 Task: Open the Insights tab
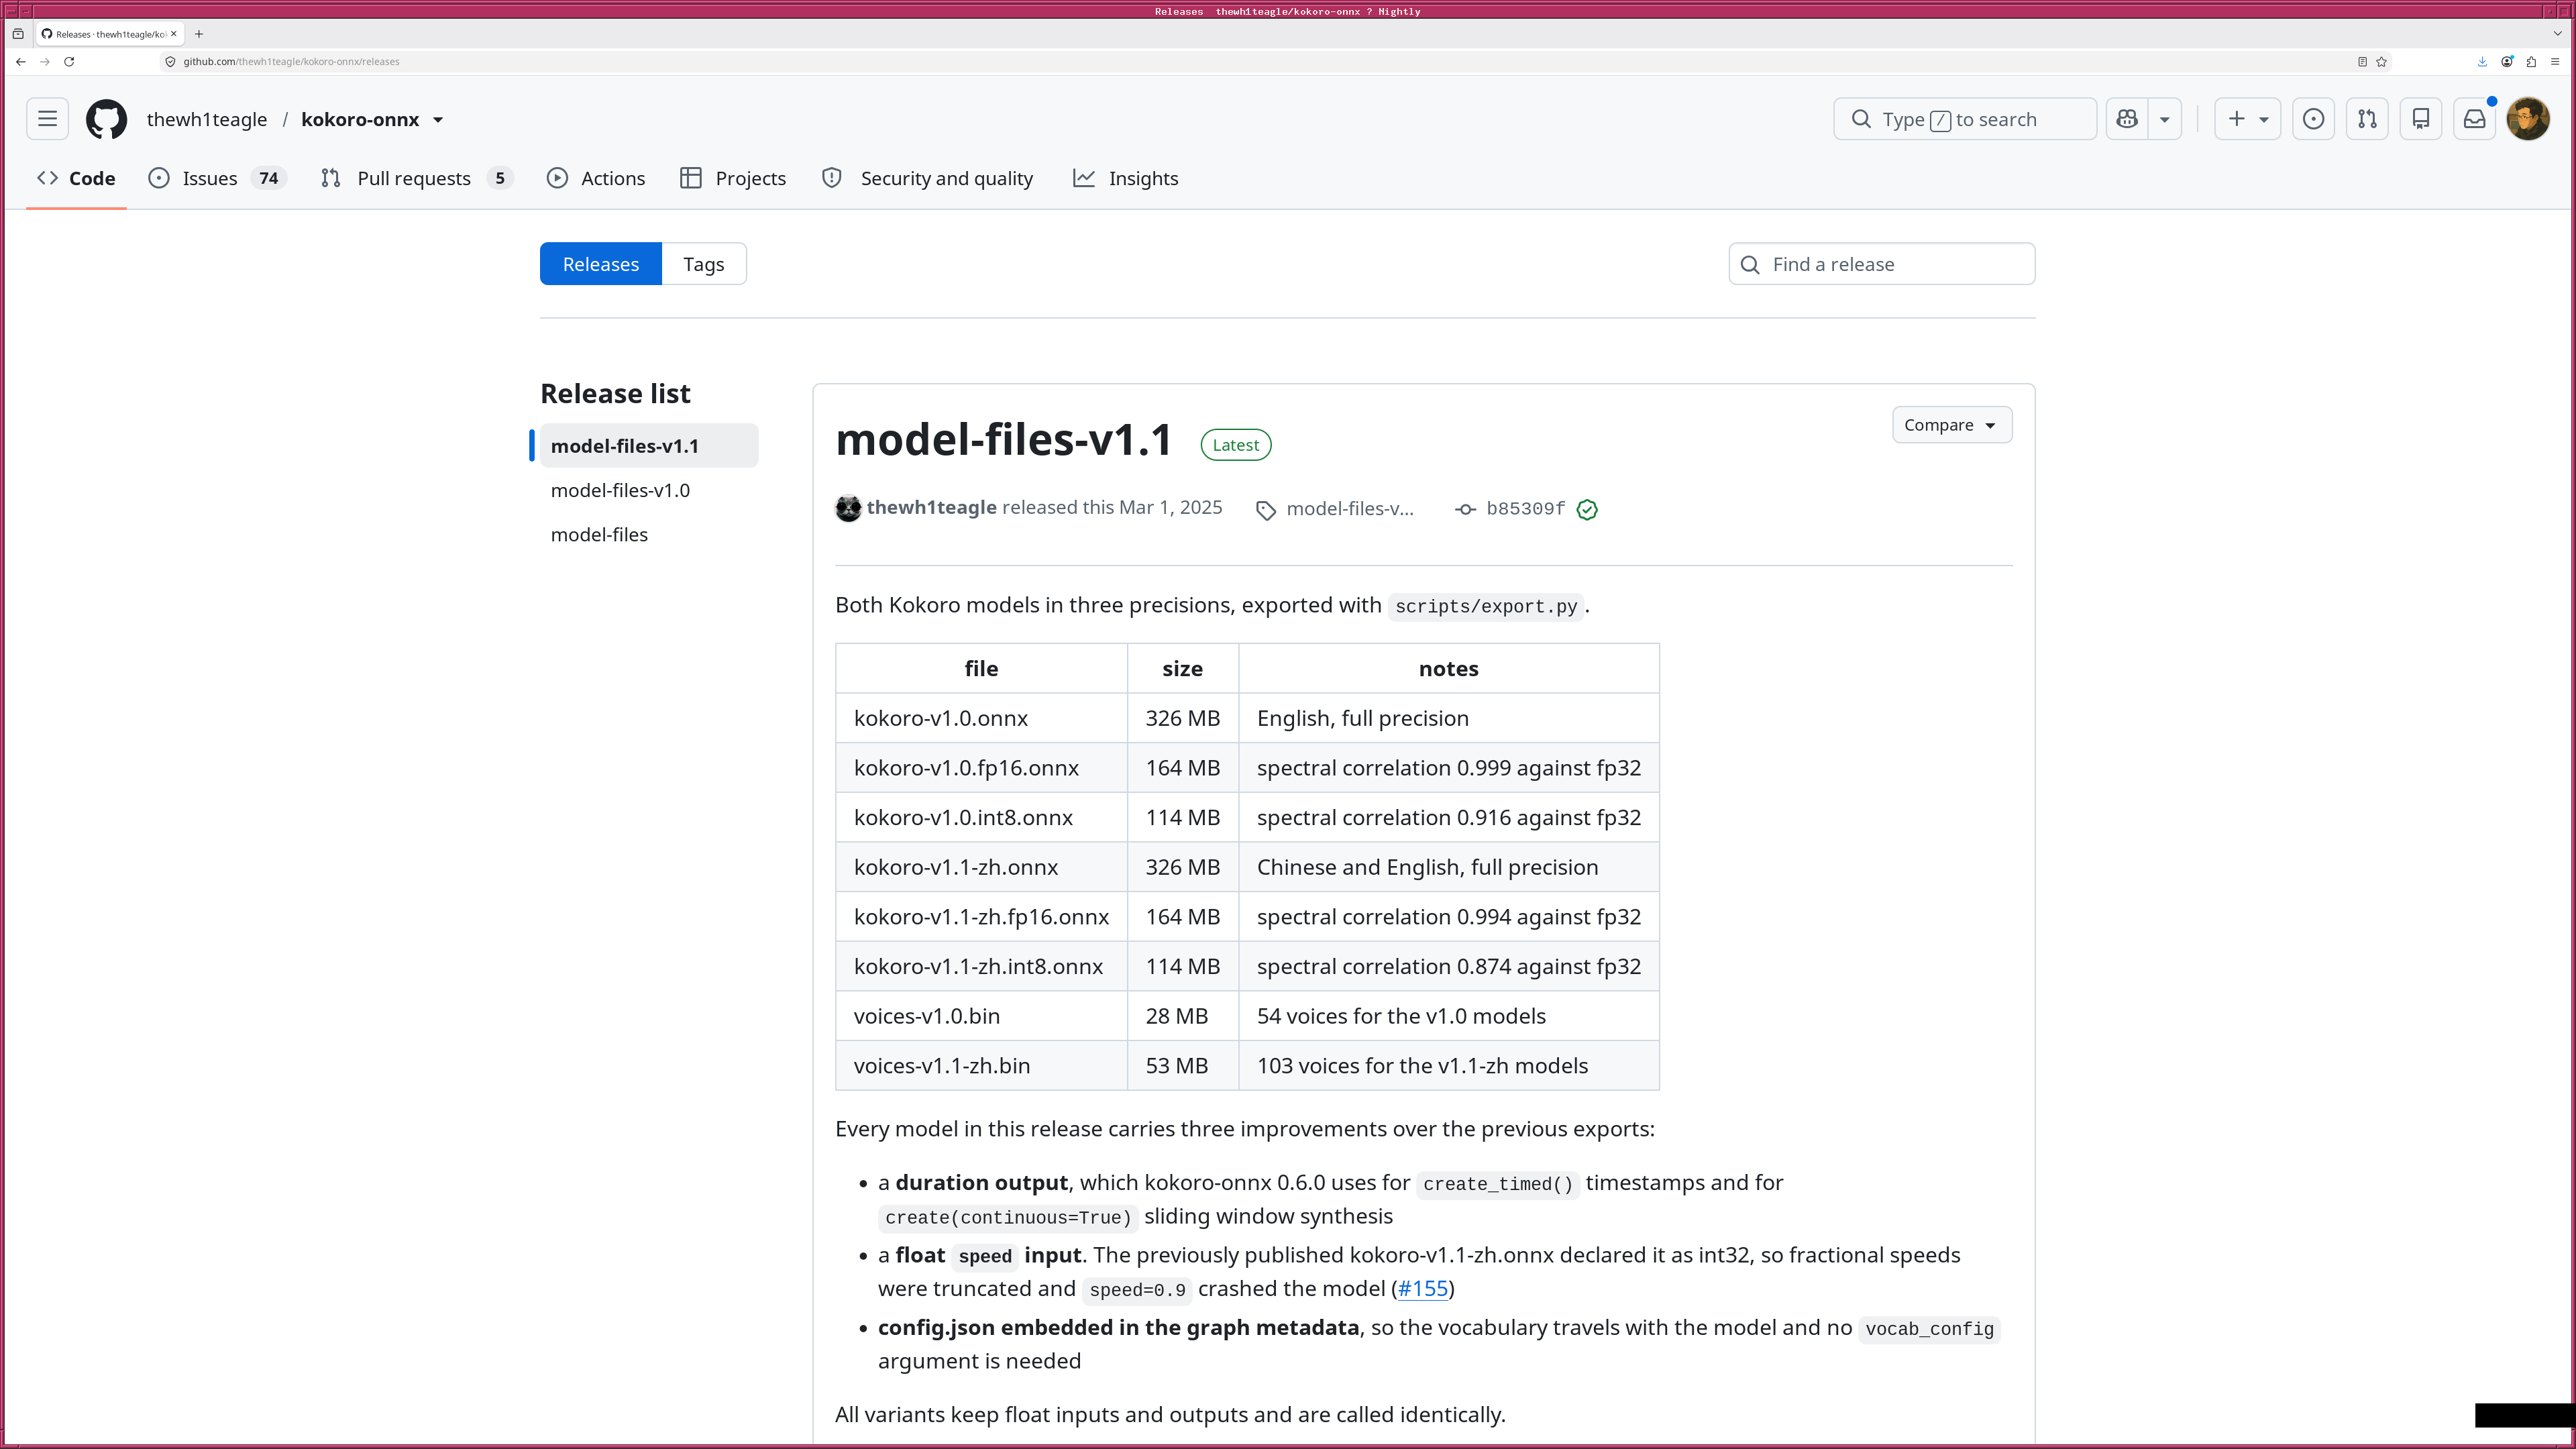(1126, 178)
